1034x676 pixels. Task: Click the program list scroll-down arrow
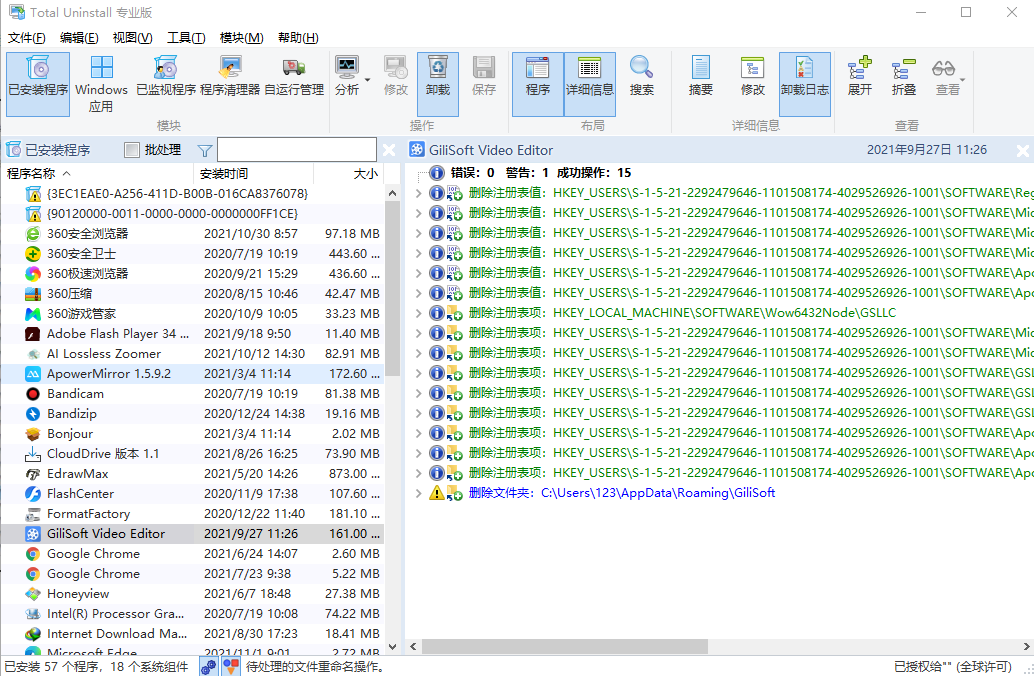pos(392,647)
